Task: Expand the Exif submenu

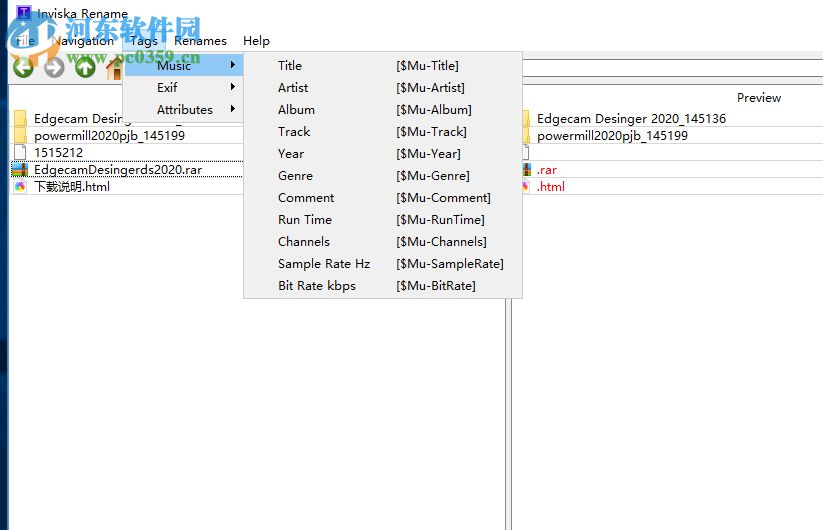Action: 183,87
